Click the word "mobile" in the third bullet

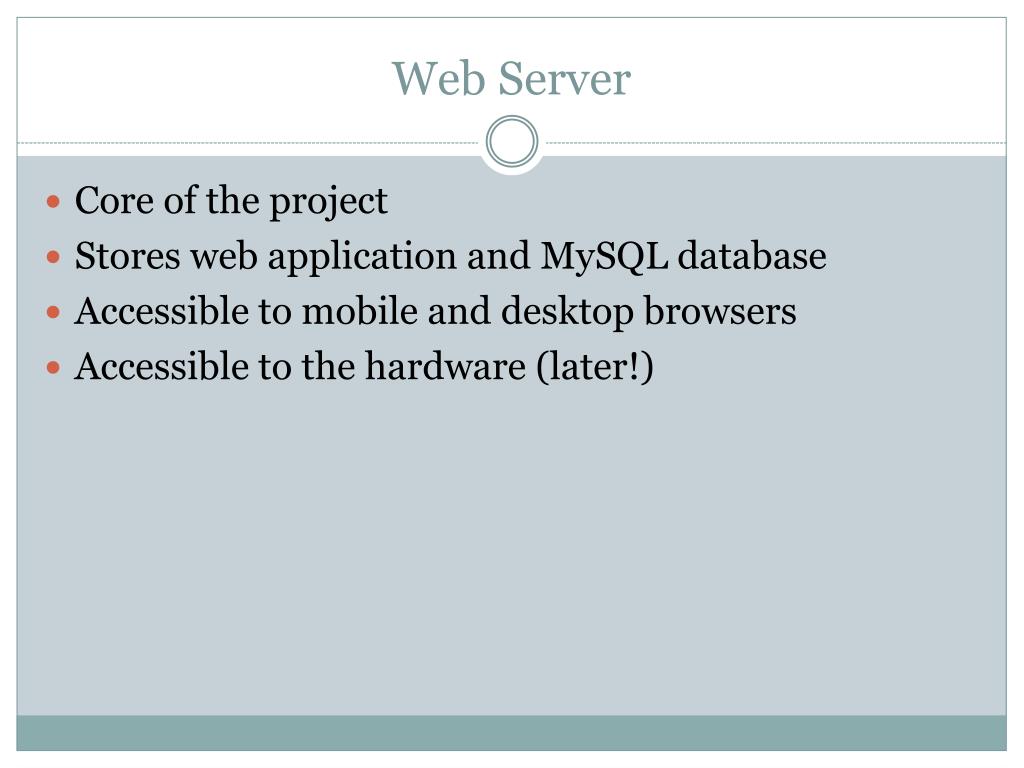click(359, 311)
